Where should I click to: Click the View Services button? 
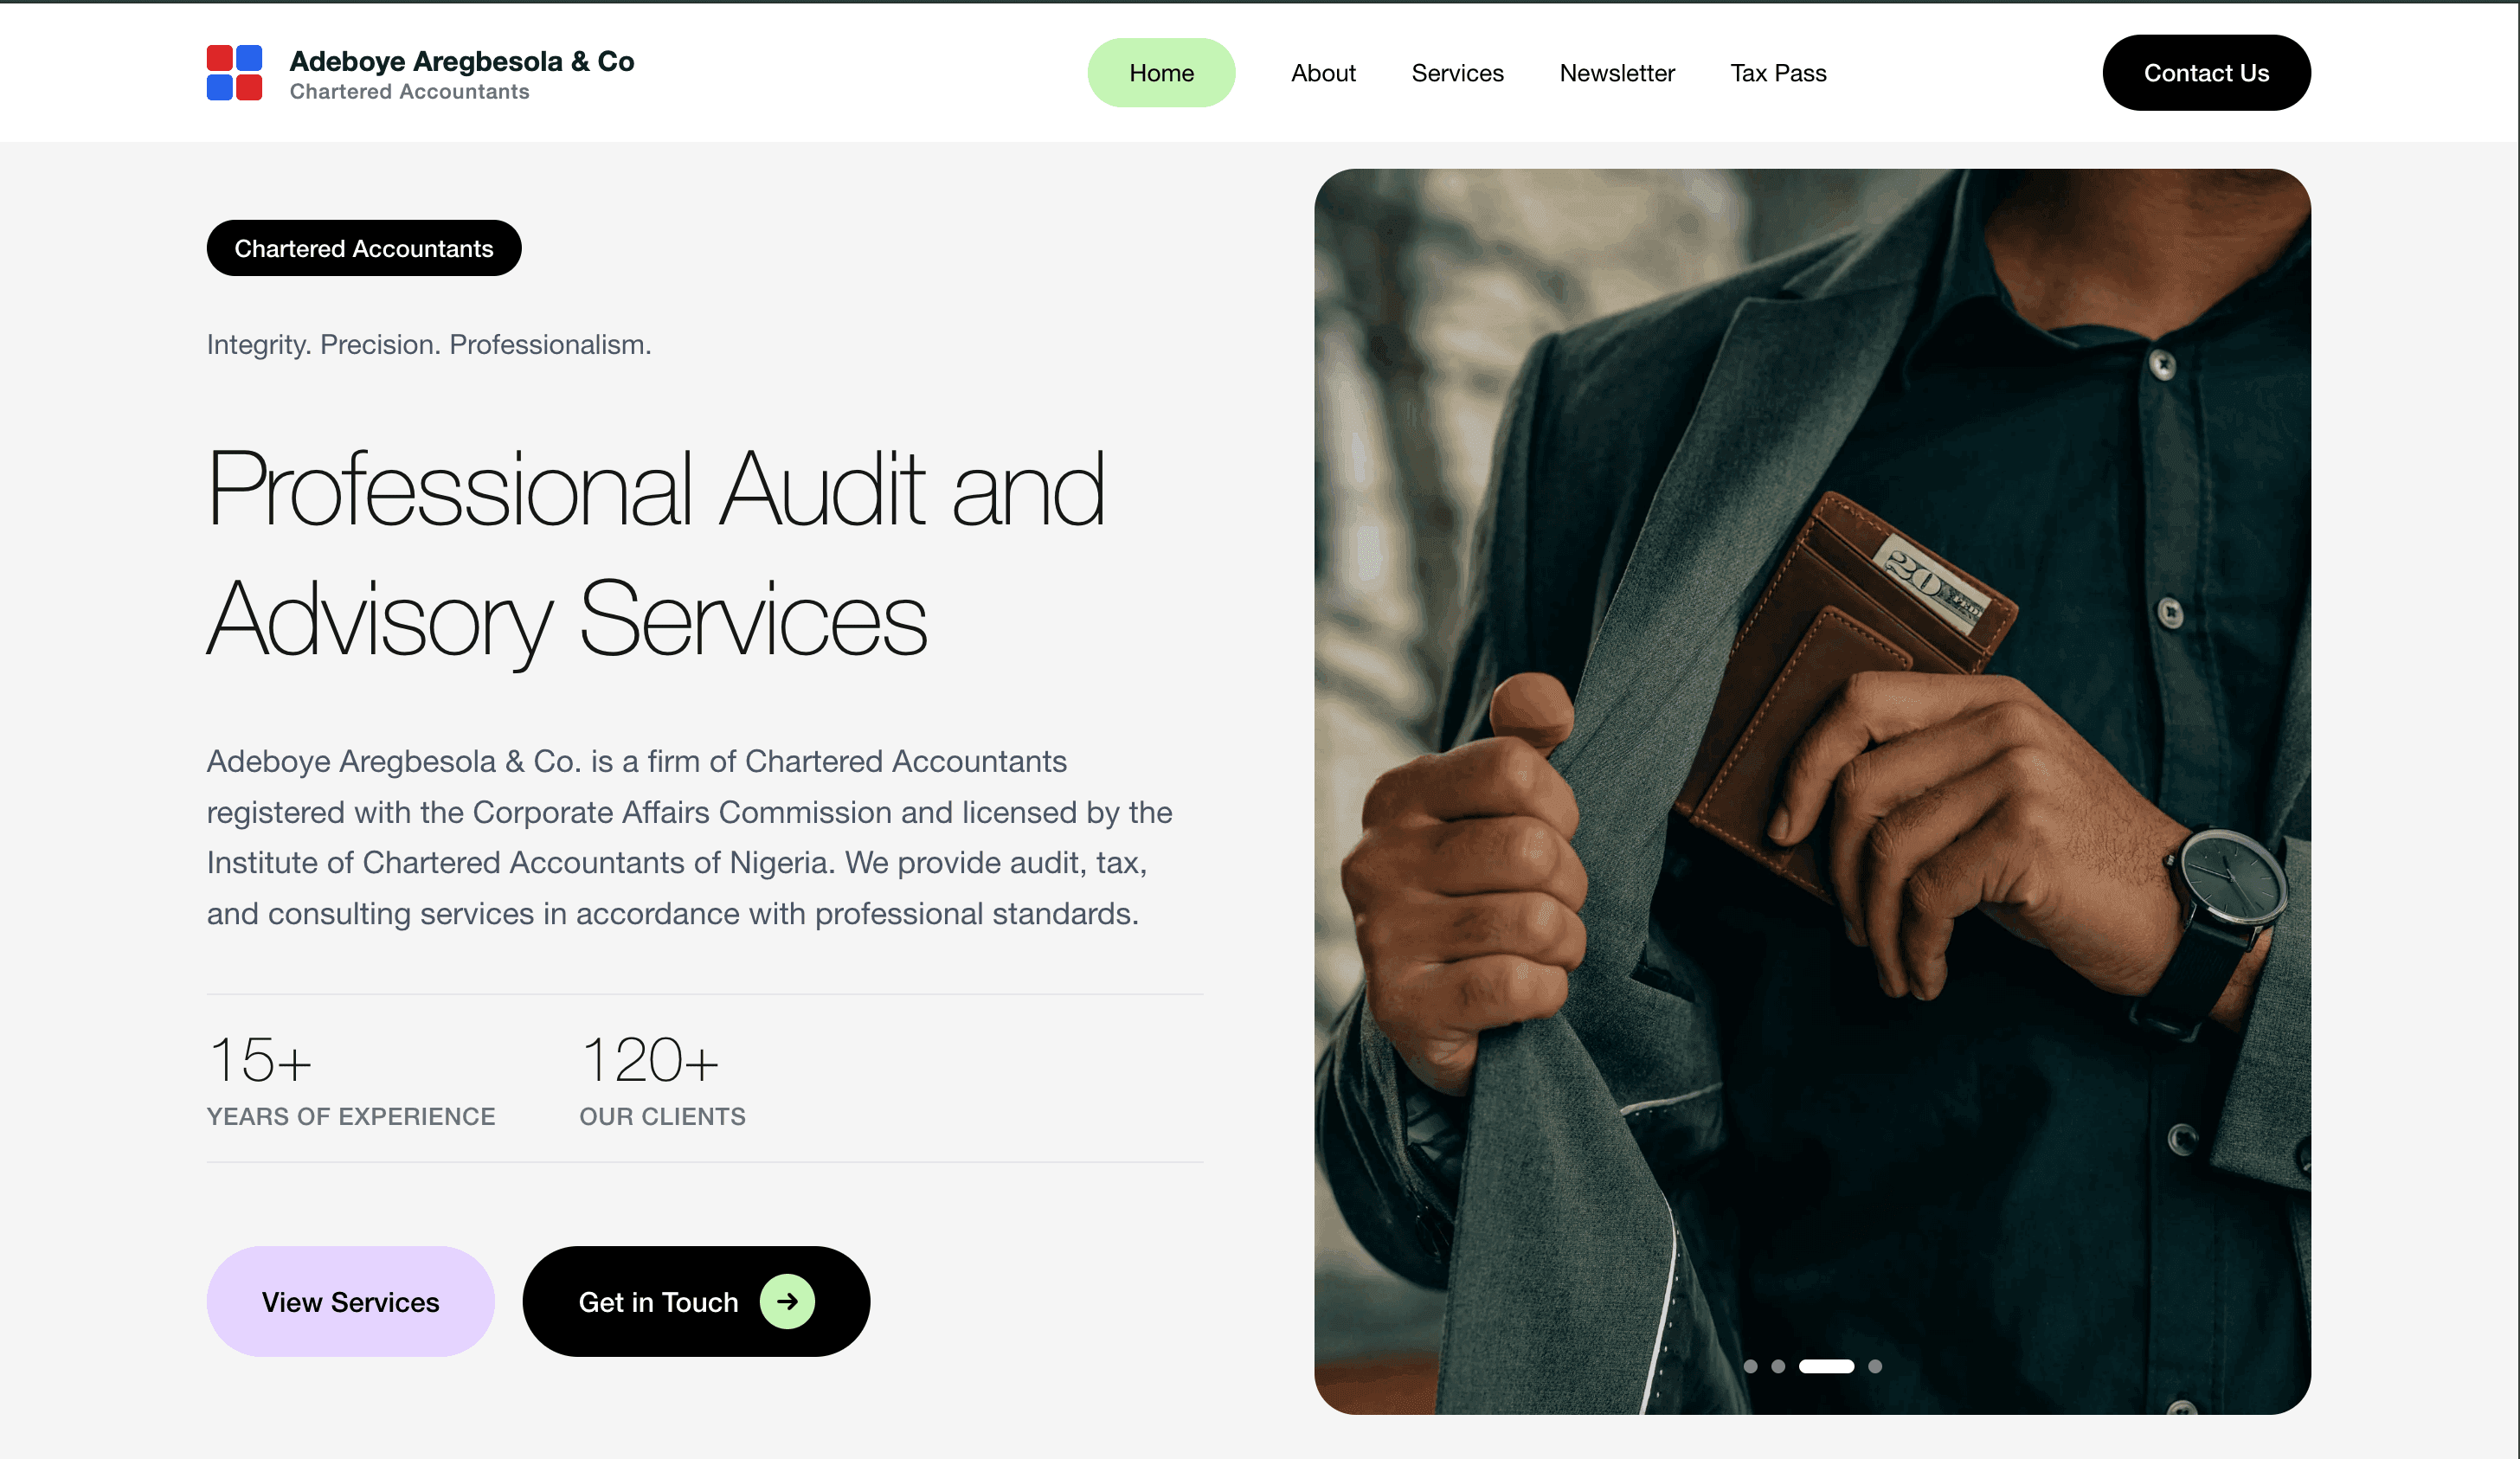[x=350, y=1301]
